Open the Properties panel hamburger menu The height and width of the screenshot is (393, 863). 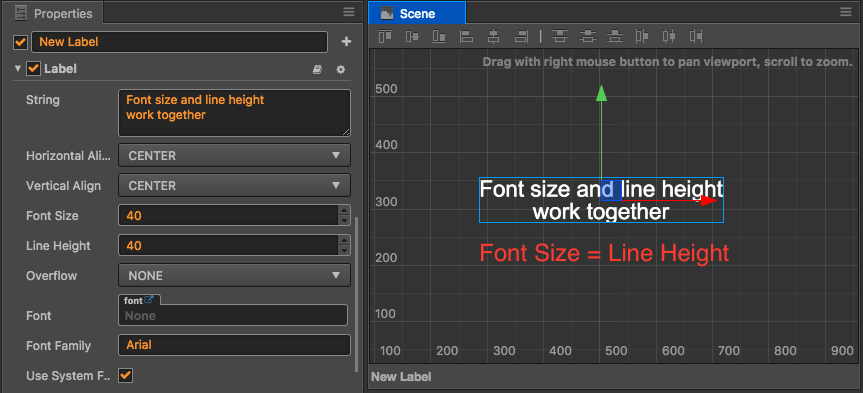[349, 12]
